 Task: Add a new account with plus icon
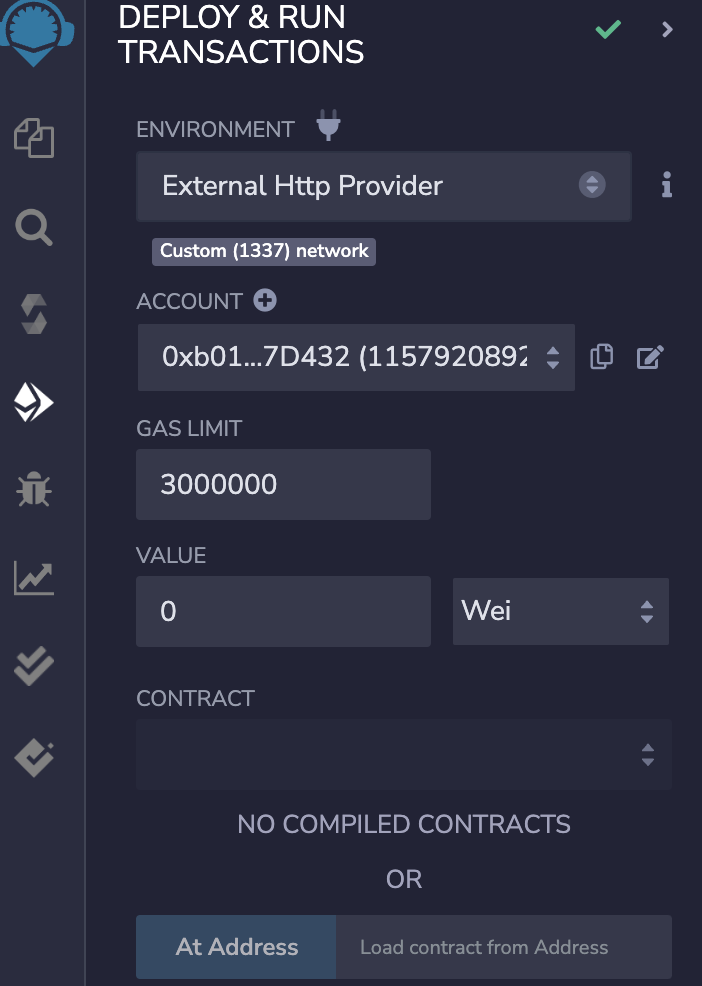click(x=265, y=300)
